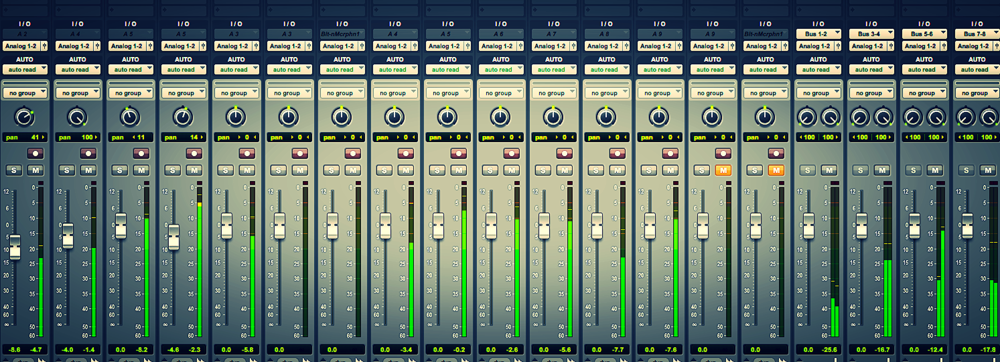The image size is (1000, 362).
Task: Mute the strip with pan 41
Action: [x=35, y=170]
